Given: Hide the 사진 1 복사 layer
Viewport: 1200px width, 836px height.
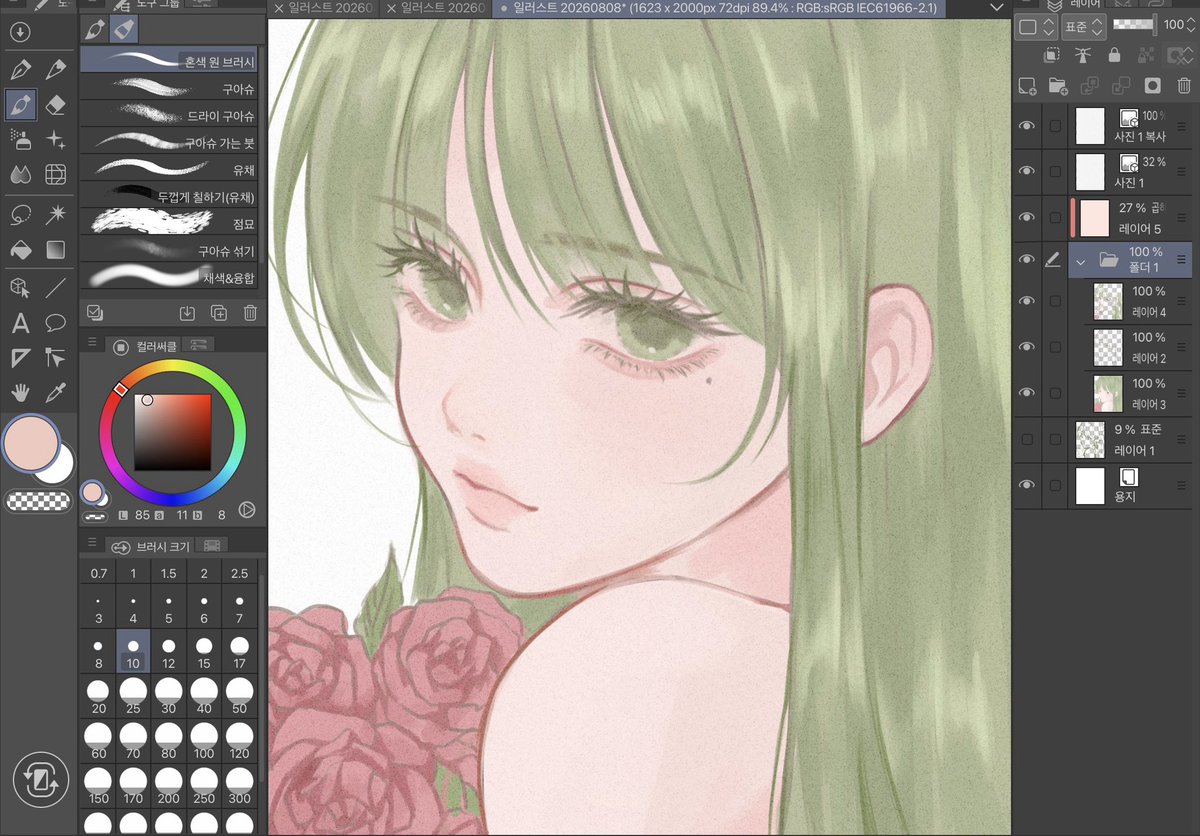Looking at the screenshot, I should tap(1026, 126).
